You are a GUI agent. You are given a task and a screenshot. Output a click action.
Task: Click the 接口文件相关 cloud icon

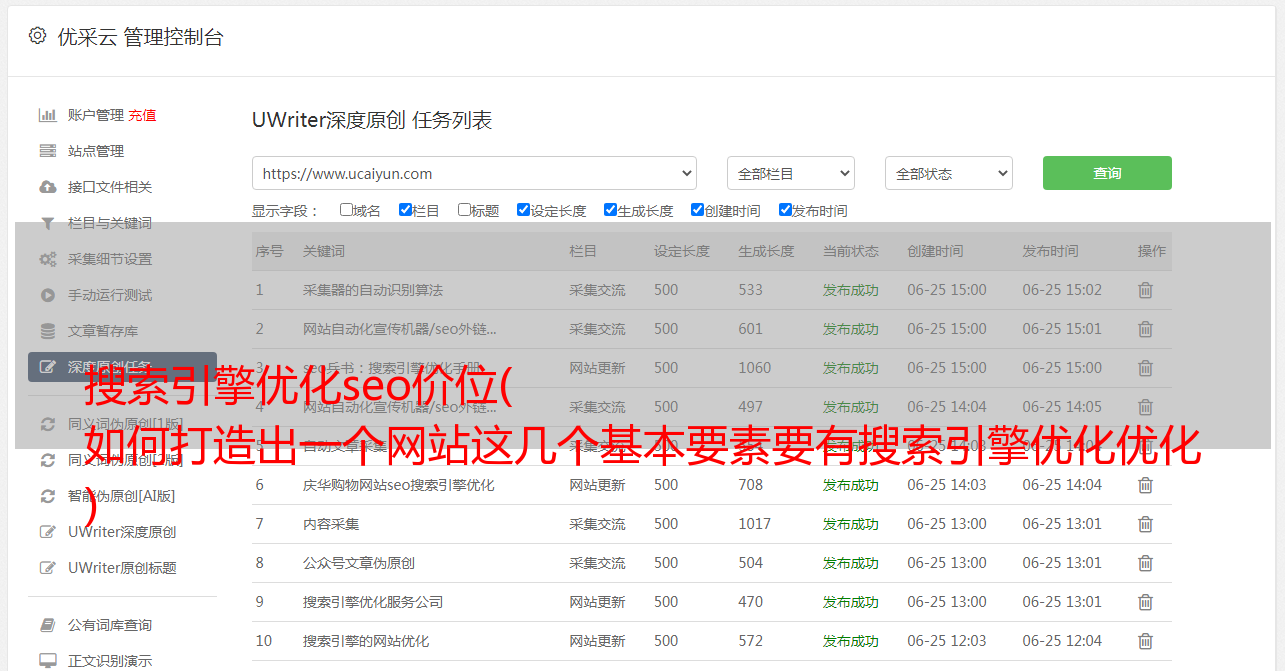(47, 187)
